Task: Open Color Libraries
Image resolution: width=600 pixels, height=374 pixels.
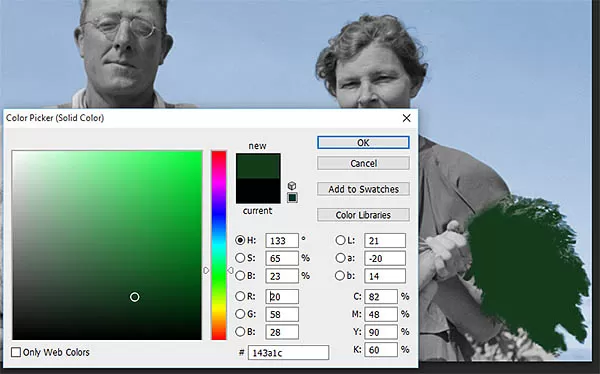Action: pos(363,215)
